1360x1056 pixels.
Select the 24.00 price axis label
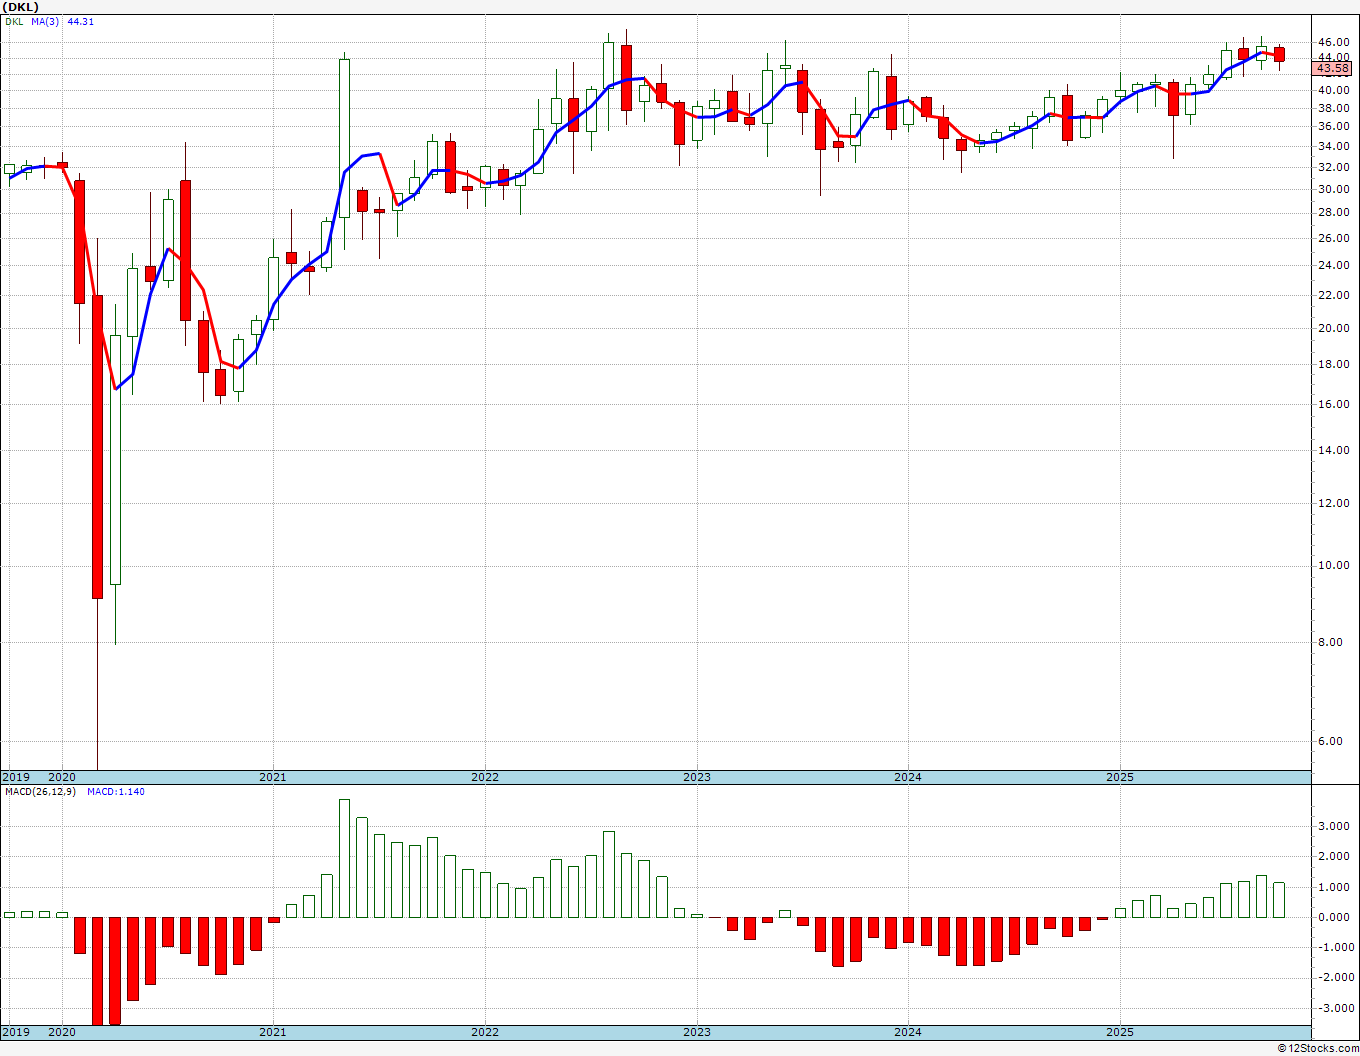pyautogui.click(x=1333, y=265)
